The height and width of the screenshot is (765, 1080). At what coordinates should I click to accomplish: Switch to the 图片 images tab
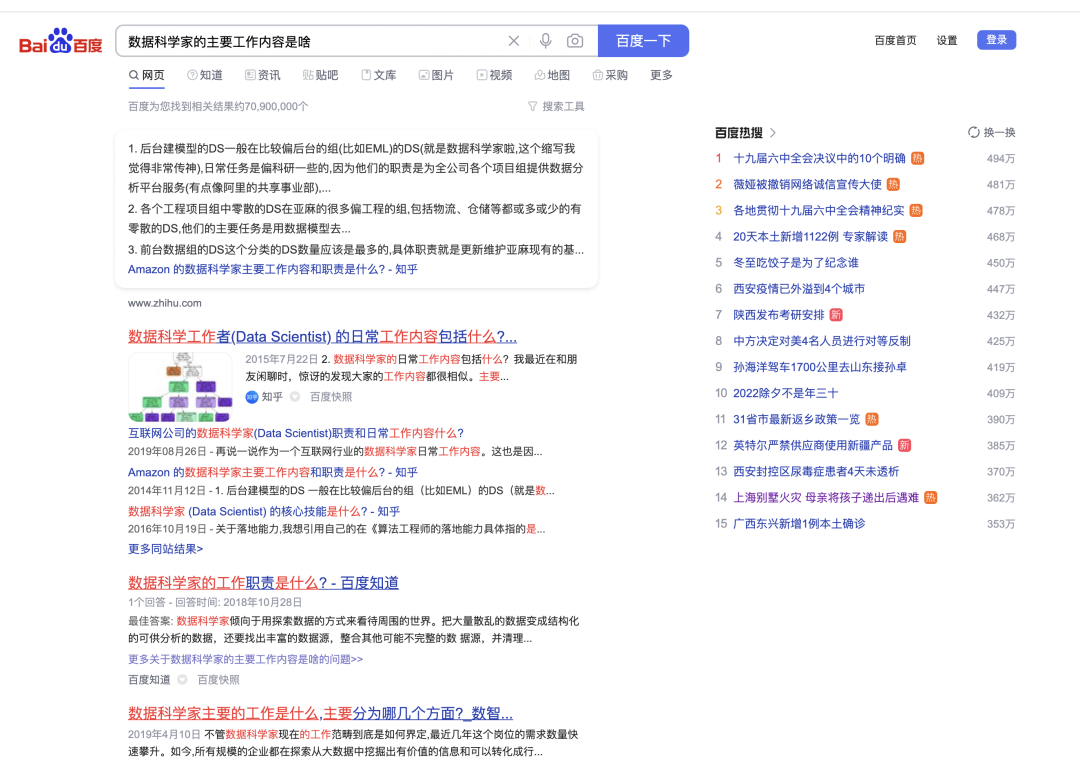click(436, 74)
